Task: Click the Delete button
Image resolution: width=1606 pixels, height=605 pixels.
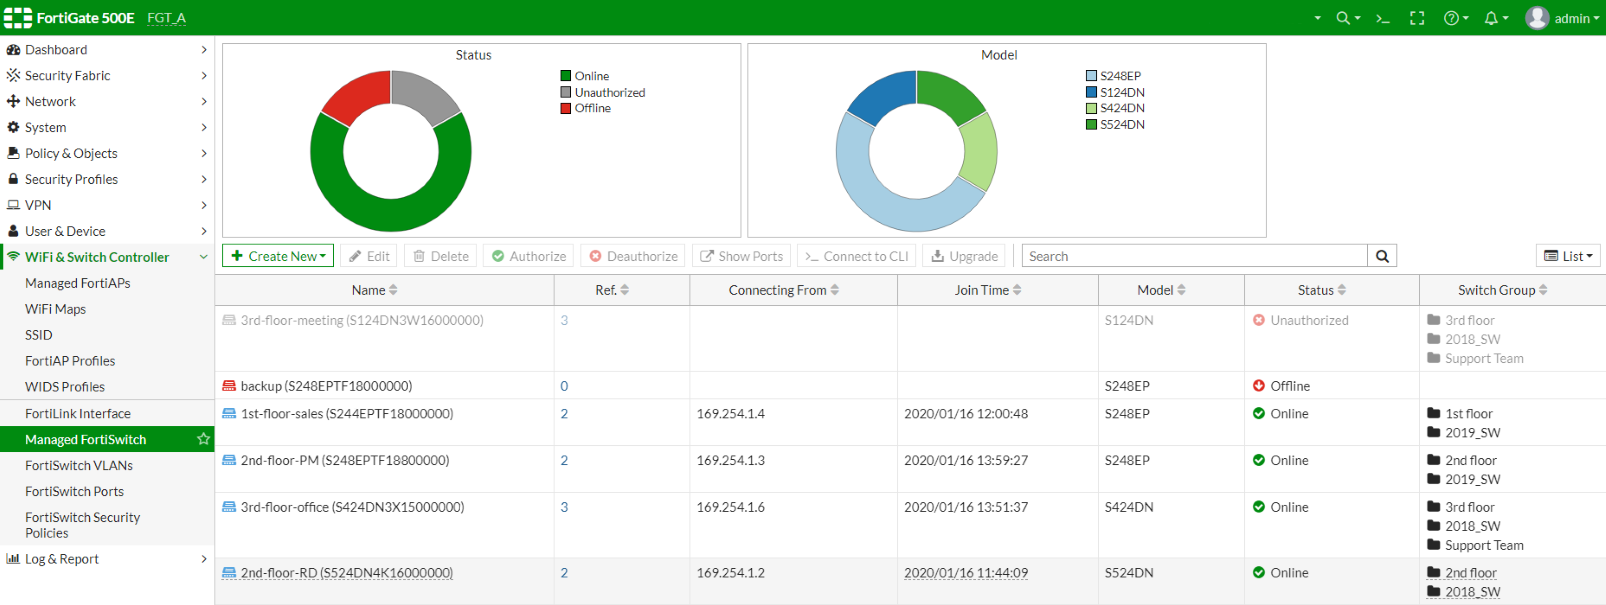Action: 441,256
